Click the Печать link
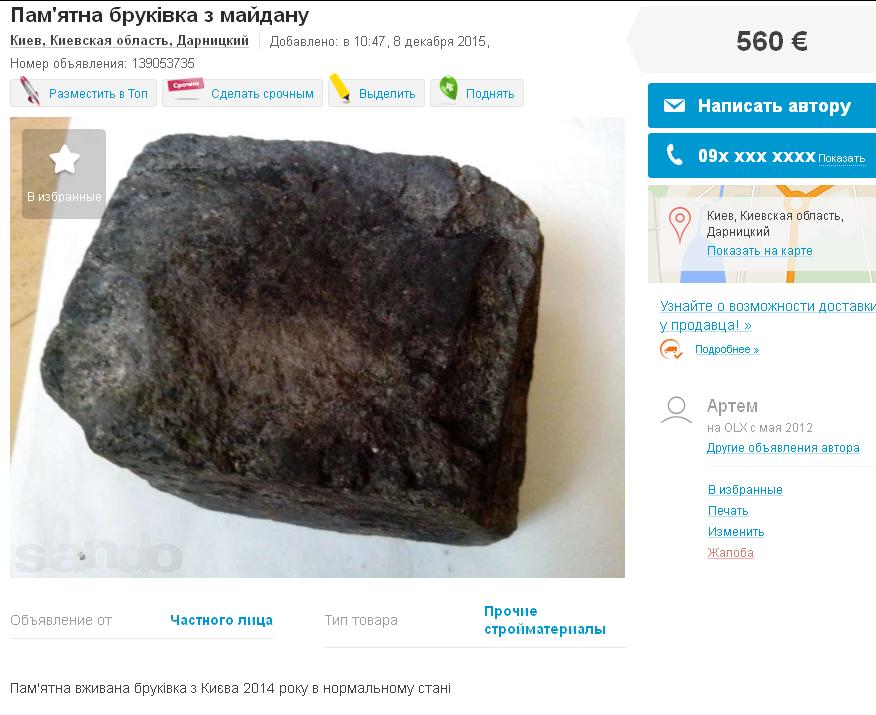 coord(727,511)
